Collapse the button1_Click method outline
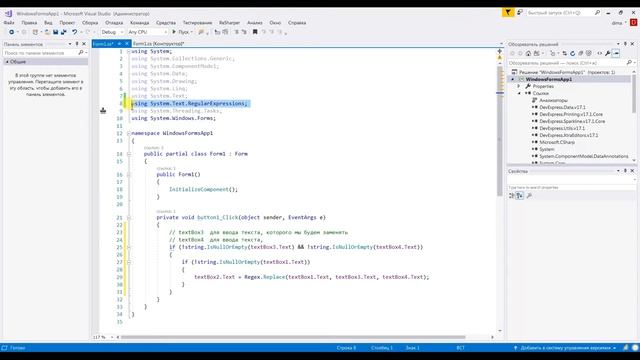This screenshot has height=360, width=640. coord(129,218)
